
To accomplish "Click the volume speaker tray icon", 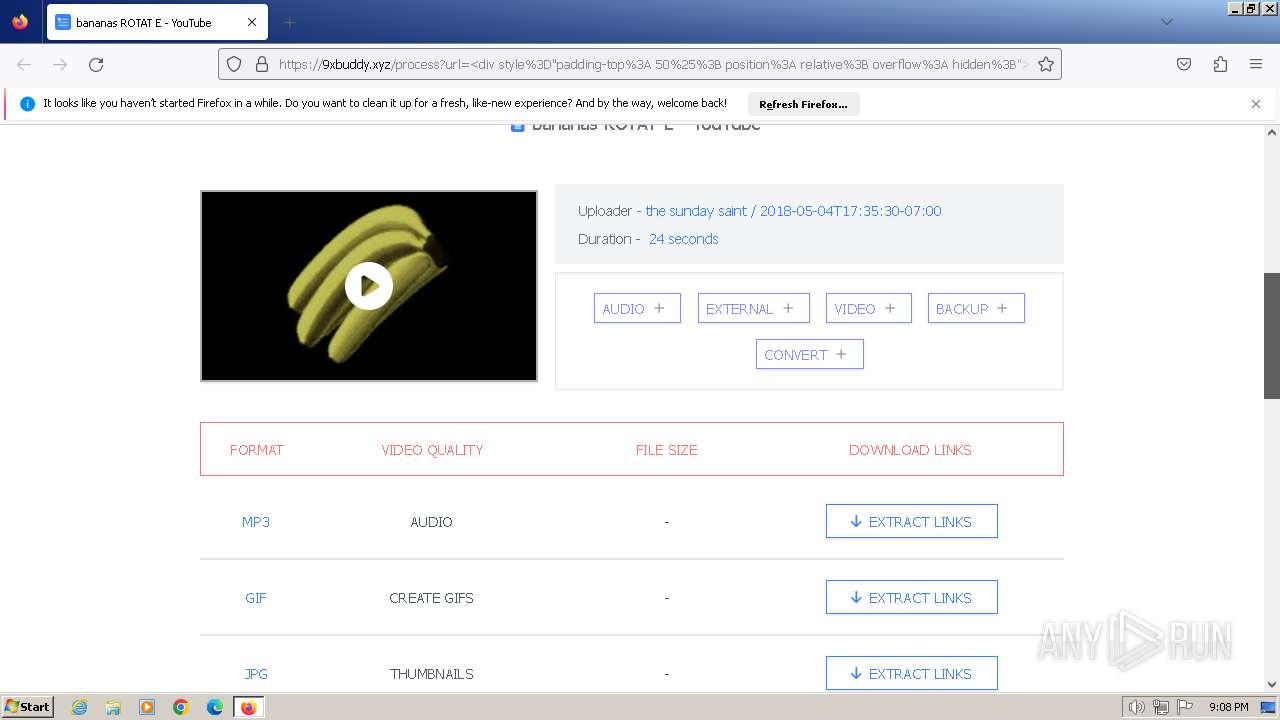I will click(1136, 707).
